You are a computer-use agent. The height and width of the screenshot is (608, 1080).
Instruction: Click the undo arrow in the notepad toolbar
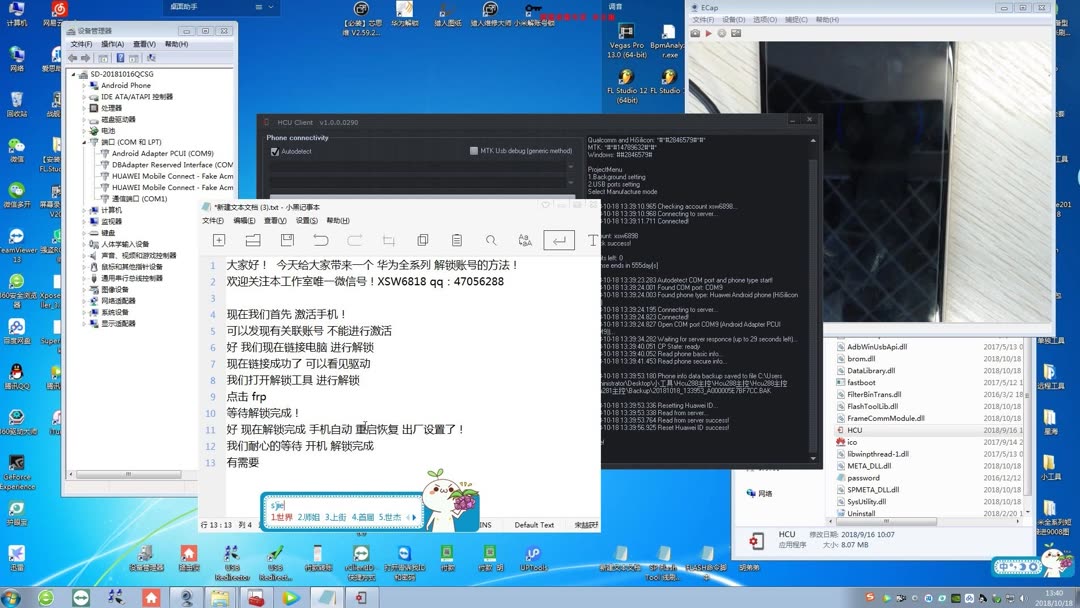pyautogui.click(x=320, y=240)
